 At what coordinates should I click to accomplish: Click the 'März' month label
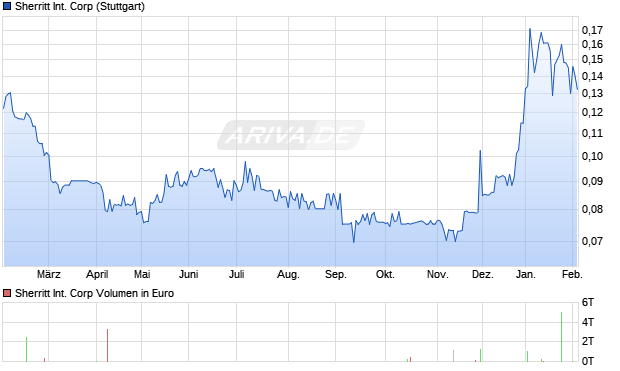49,274
